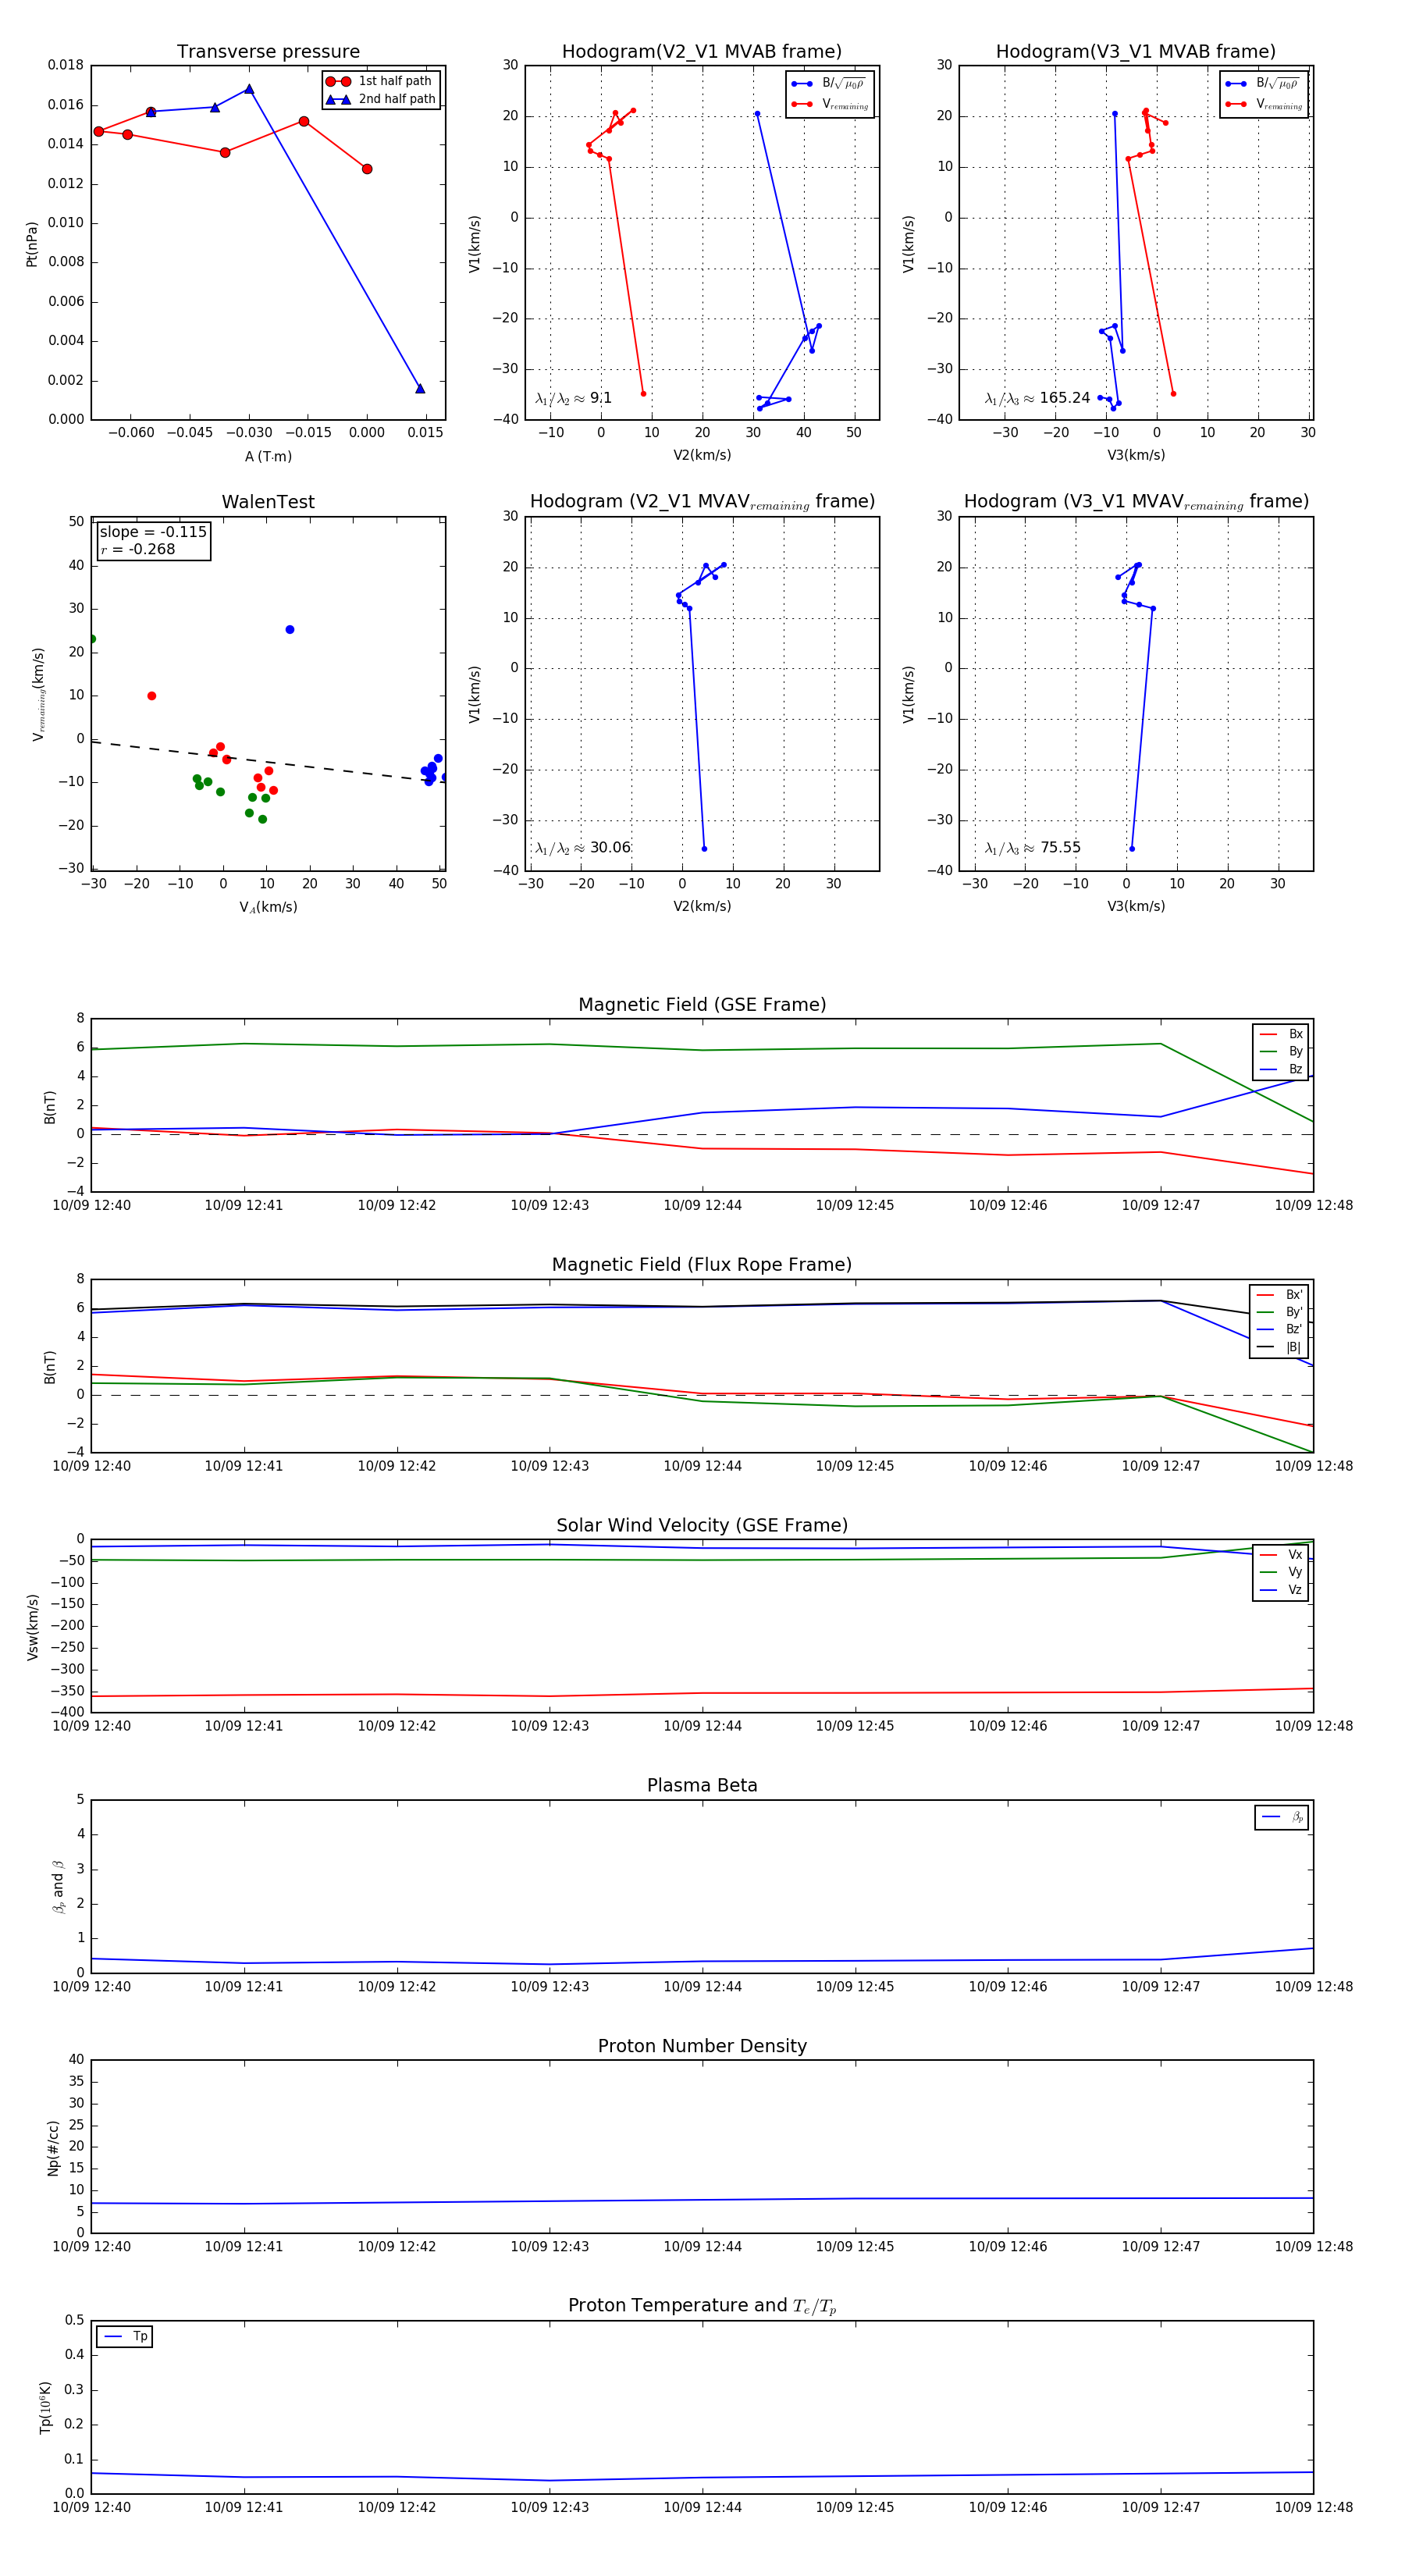Click the "V remaining(km/s)" y-axis label of WalenTest
This screenshot has height=2576, width=1405.
pos(39,694)
